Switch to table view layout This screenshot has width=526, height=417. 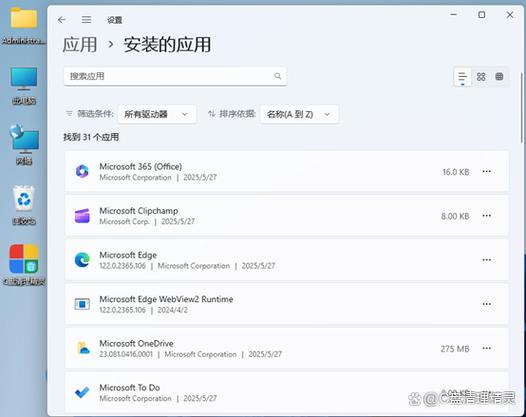(499, 76)
